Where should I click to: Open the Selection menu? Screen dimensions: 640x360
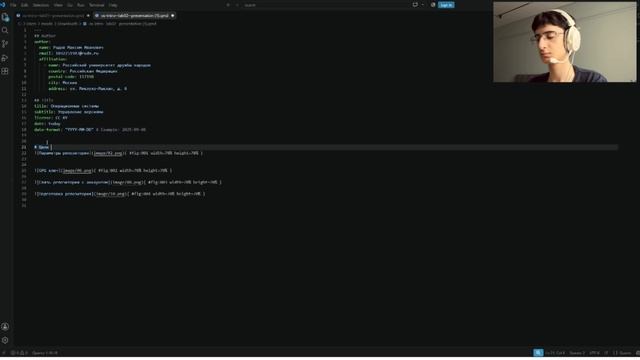point(41,5)
